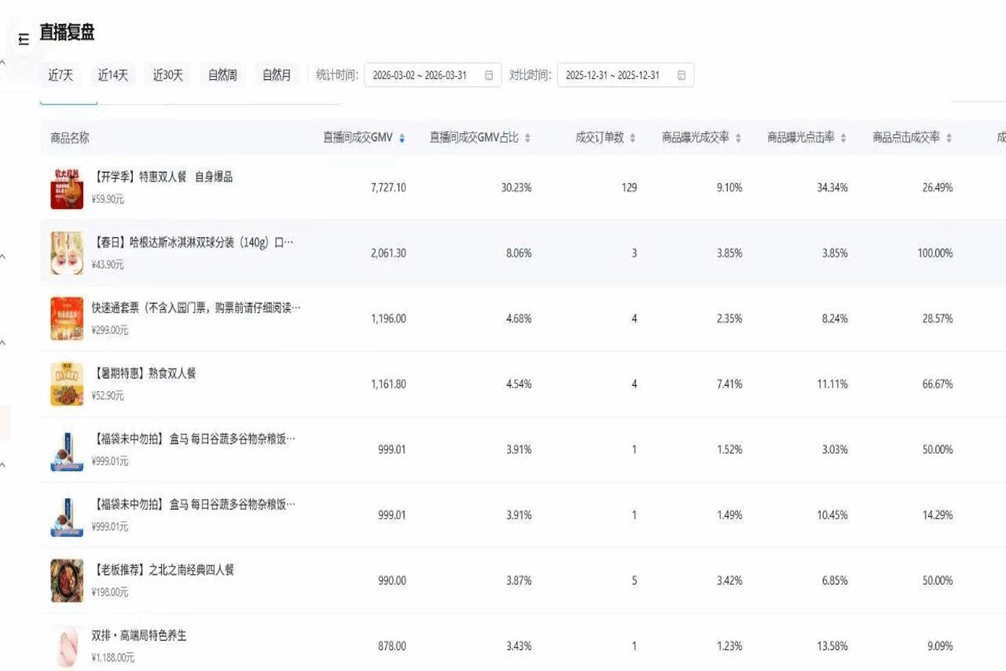This screenshot has width=1006, height=671.
Task: Select the 近7天 time range
Action: [61, 76]
